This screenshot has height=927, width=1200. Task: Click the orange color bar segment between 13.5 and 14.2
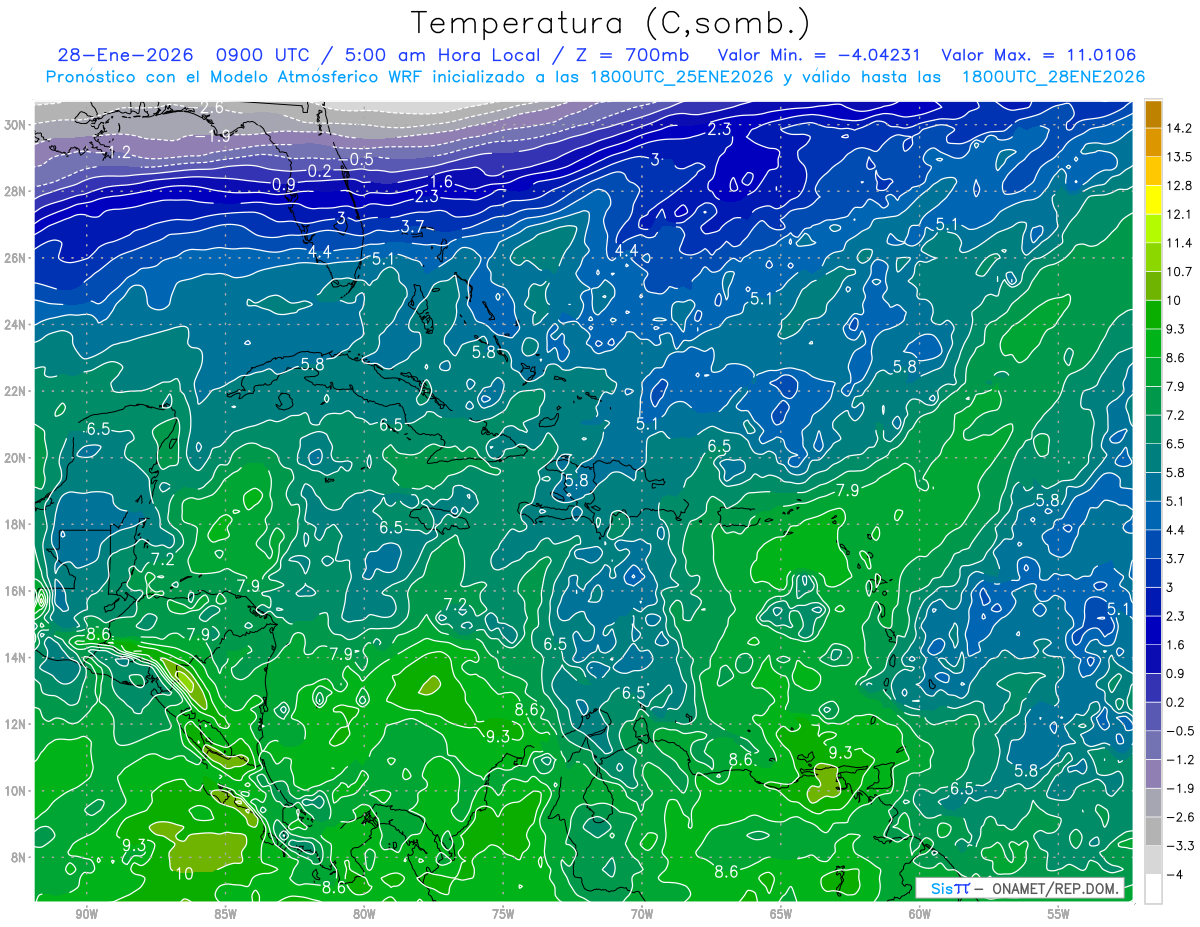pyautogui.click(x=1153, y=141)
